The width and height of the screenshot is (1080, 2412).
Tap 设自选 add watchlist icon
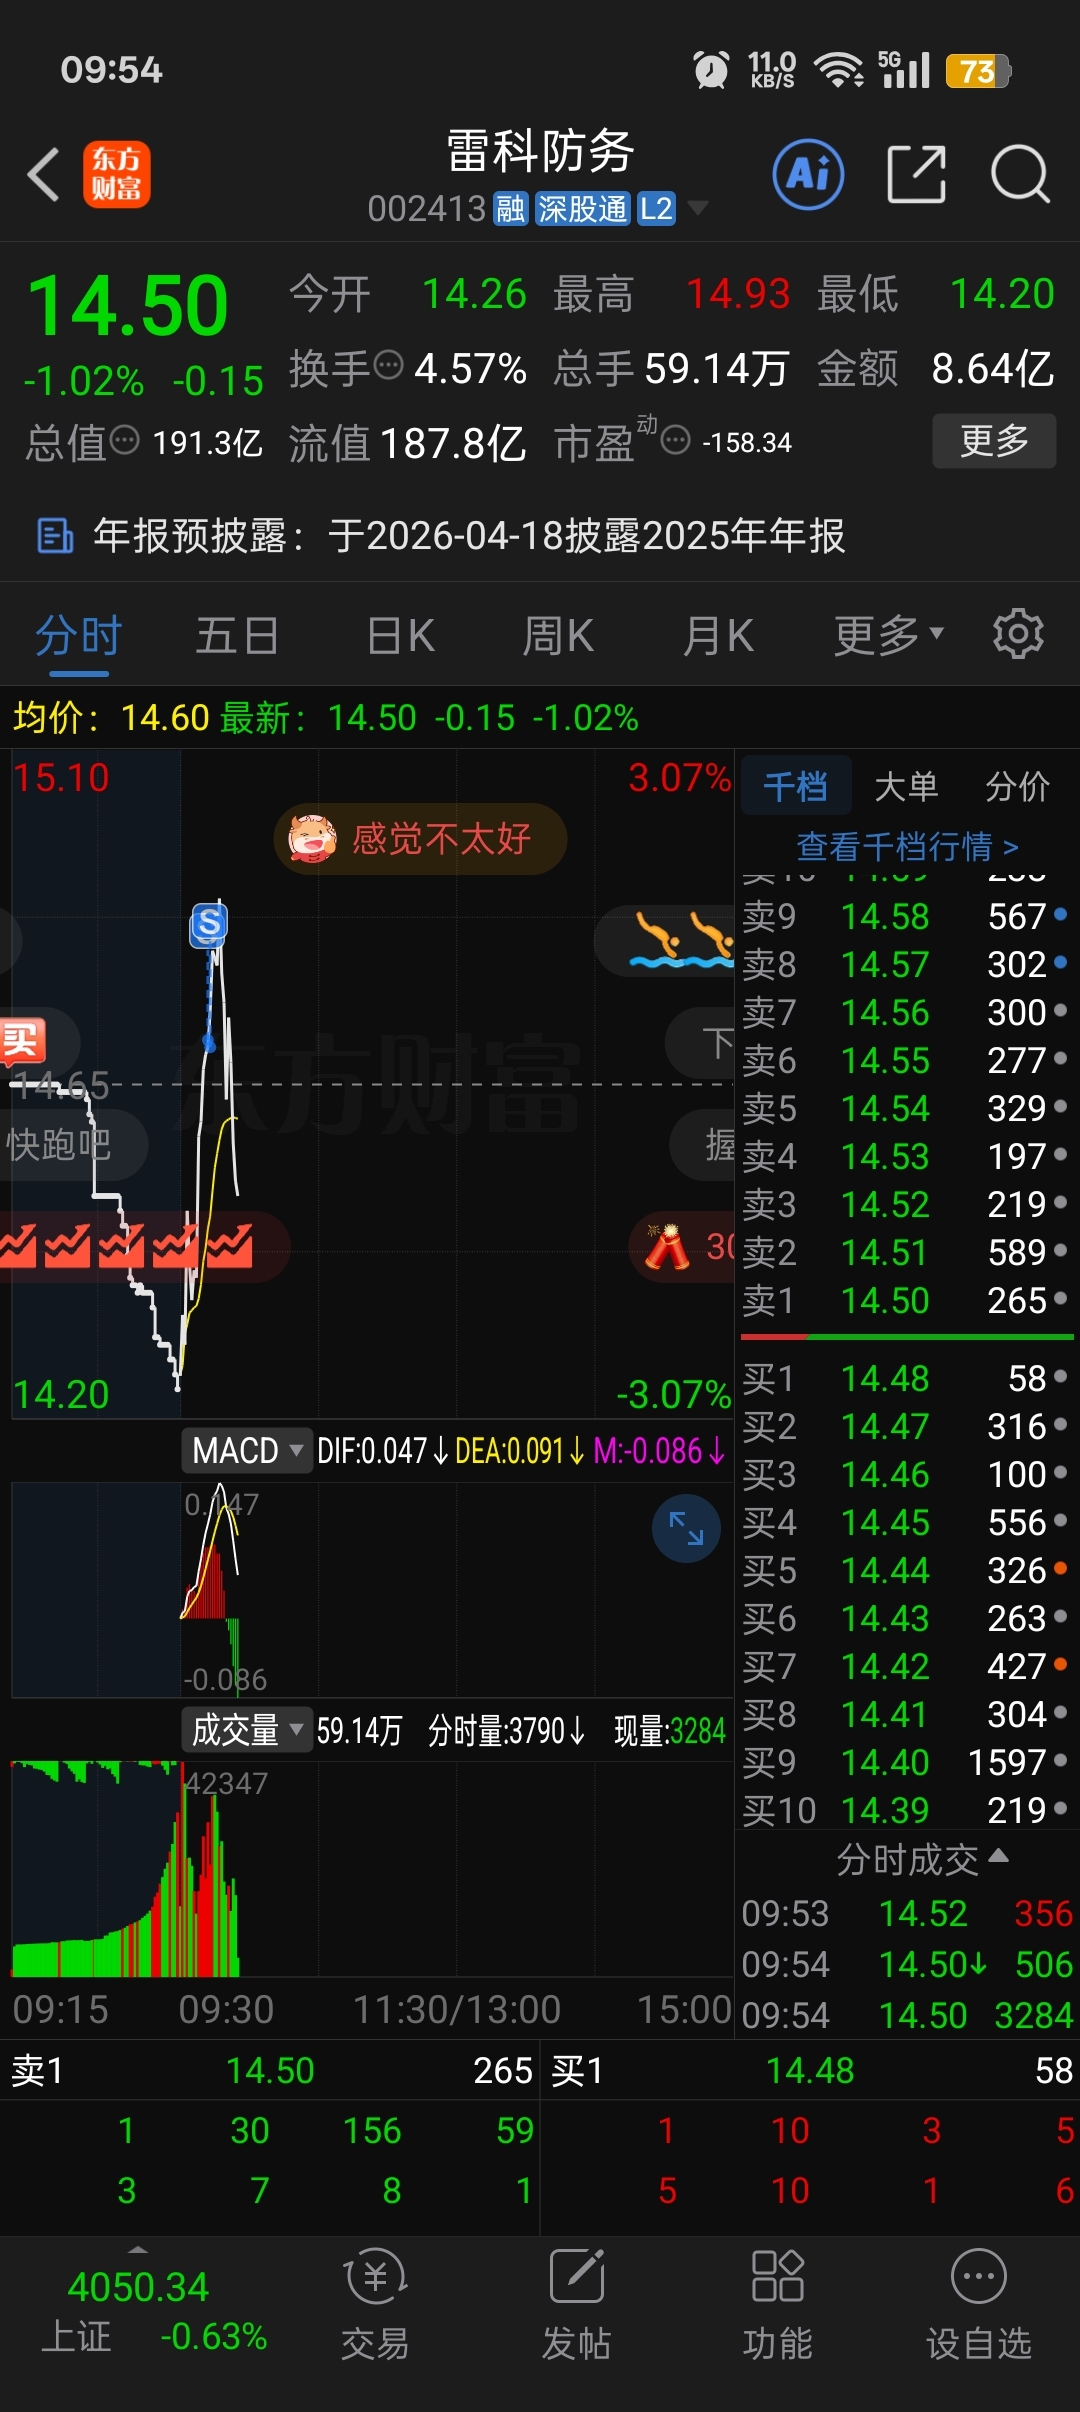[x=979, y=2306]
